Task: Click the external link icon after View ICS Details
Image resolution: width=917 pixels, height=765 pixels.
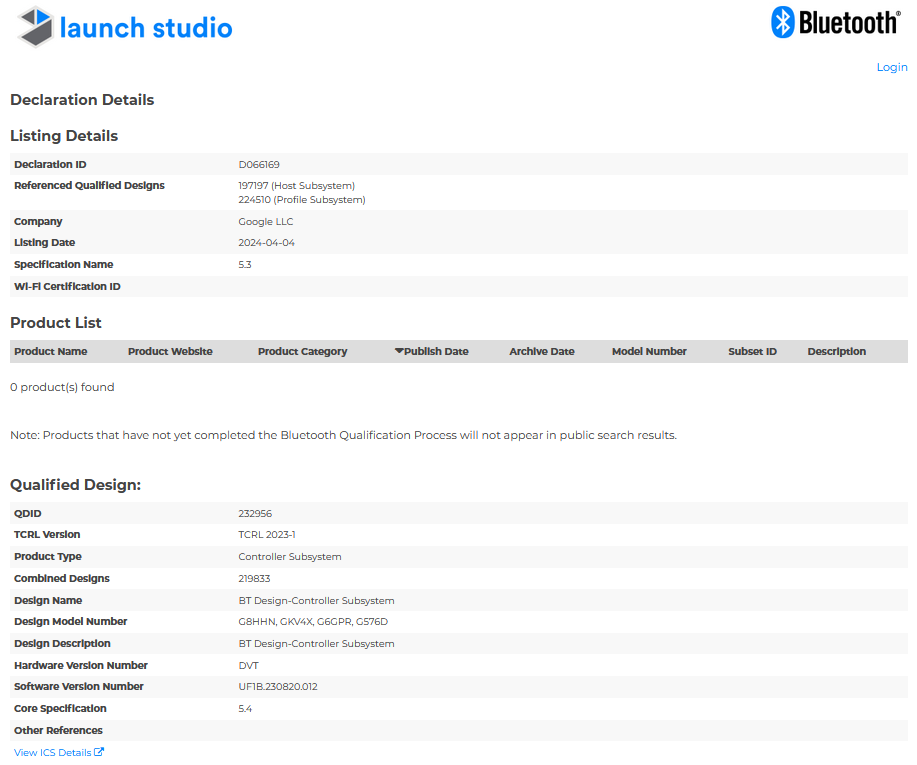Action: (x=99, y=752)
